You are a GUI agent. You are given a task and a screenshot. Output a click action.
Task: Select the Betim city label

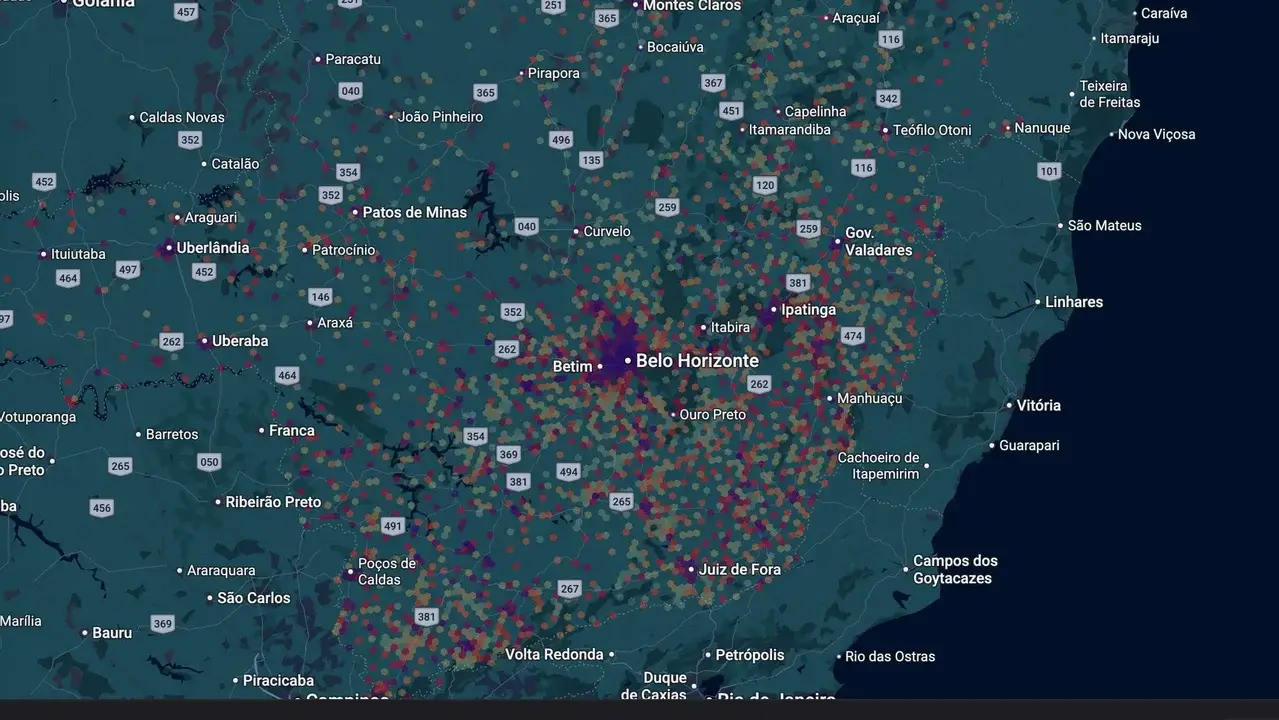572,367
